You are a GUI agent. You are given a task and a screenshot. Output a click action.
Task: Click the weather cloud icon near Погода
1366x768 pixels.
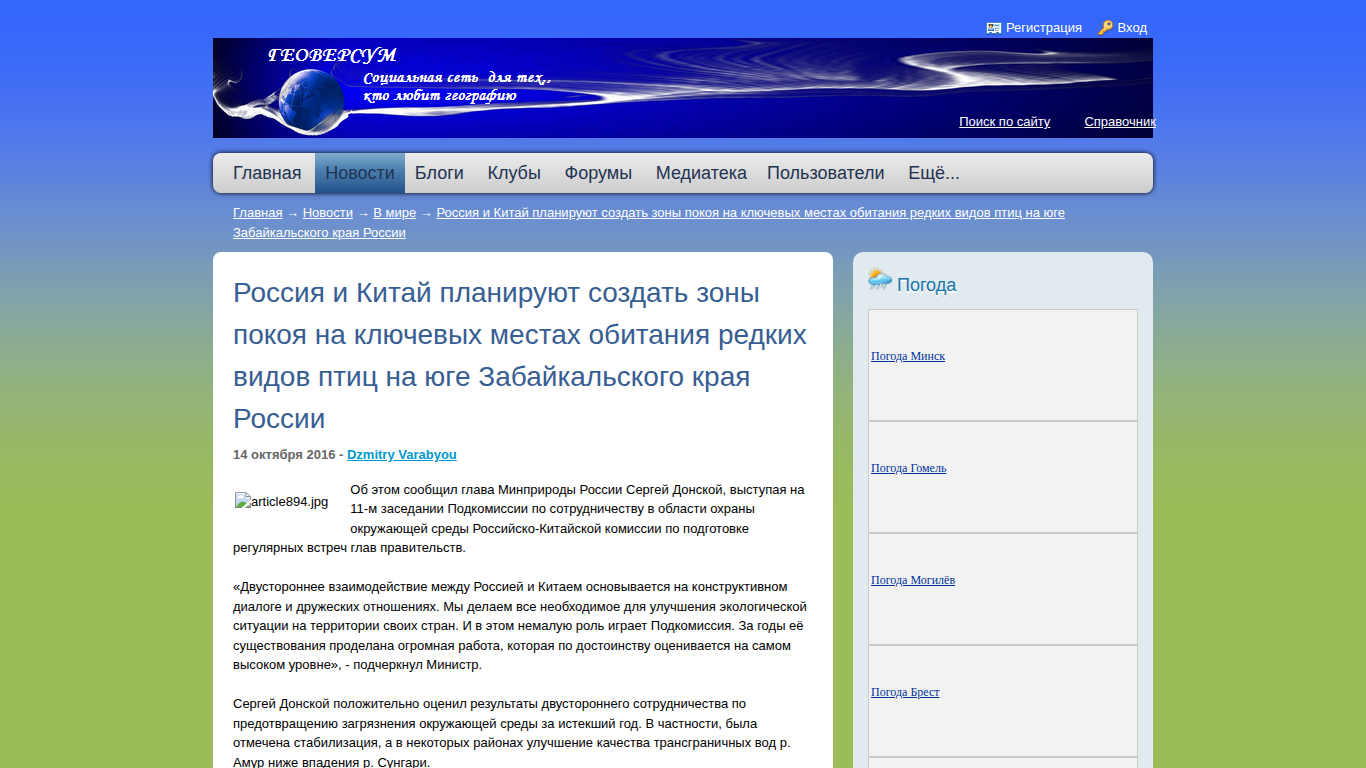click(880, 279)
